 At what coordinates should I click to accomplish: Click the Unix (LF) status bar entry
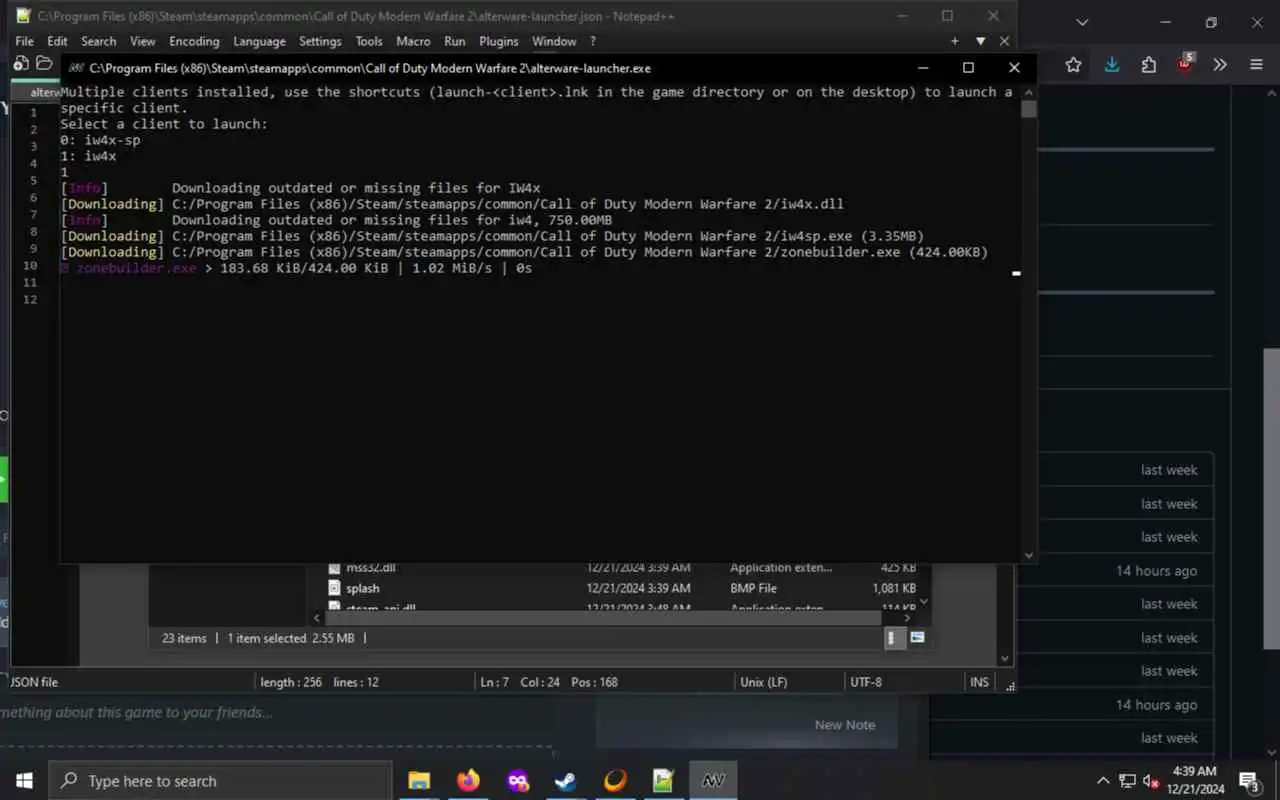point(764,682)
